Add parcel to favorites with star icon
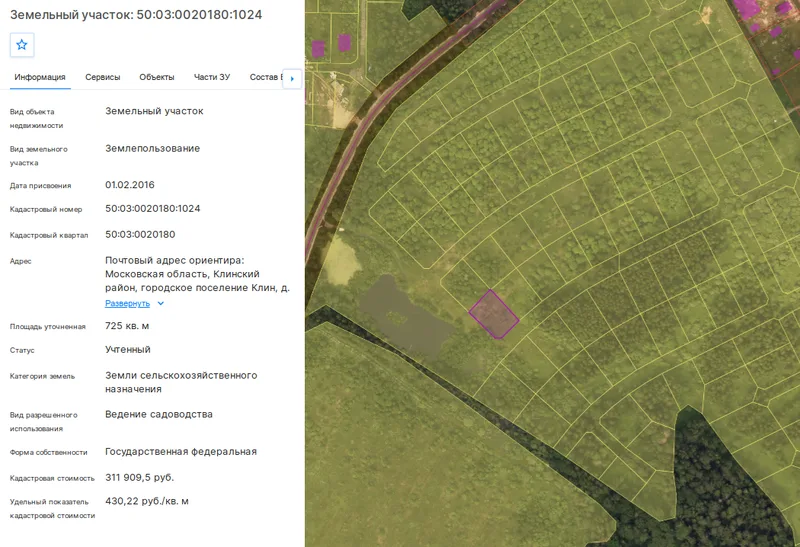800x547 pixels. (21, 45)
